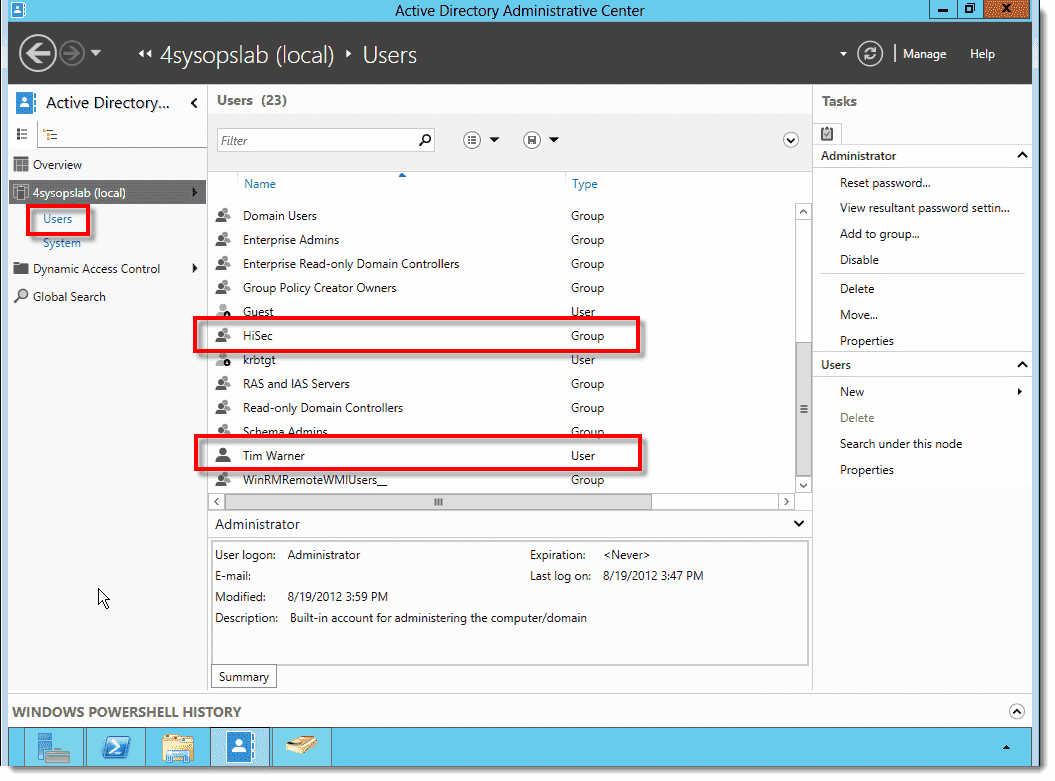Click the back navigation arrow

[38, 52]
